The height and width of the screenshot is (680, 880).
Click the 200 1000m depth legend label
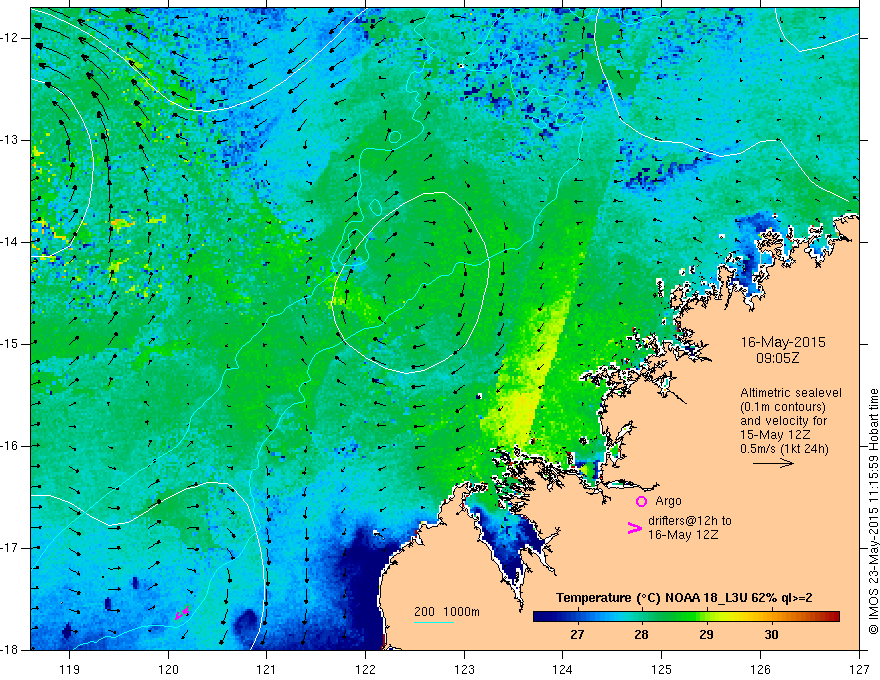point(447,612)
